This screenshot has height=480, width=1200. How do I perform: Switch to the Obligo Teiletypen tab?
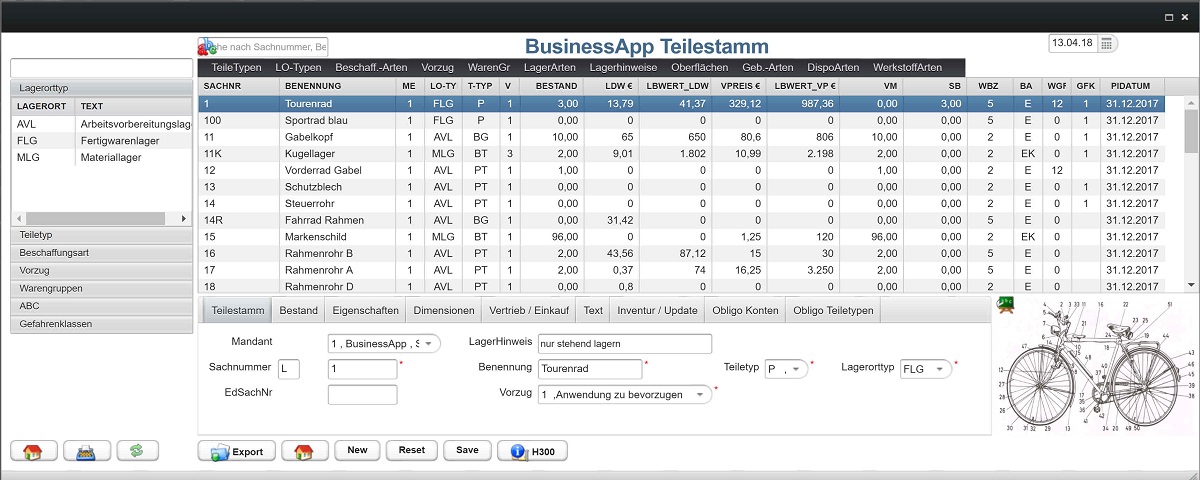click(833, 310)
